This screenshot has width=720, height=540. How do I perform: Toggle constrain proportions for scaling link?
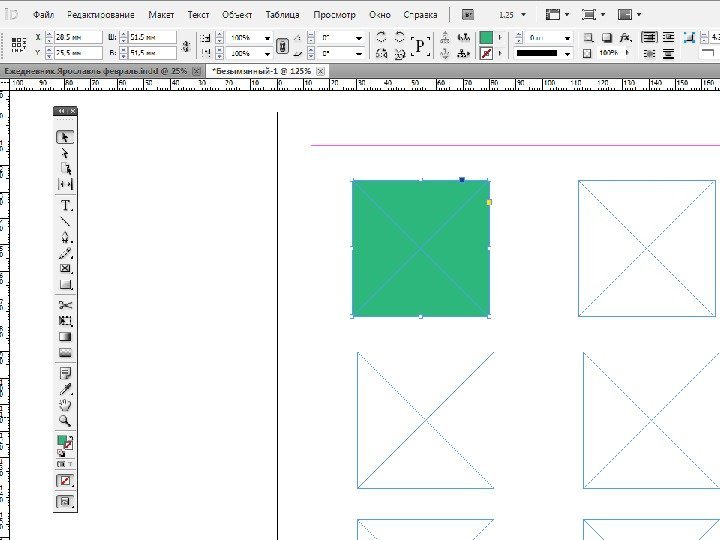pos(282,45)
